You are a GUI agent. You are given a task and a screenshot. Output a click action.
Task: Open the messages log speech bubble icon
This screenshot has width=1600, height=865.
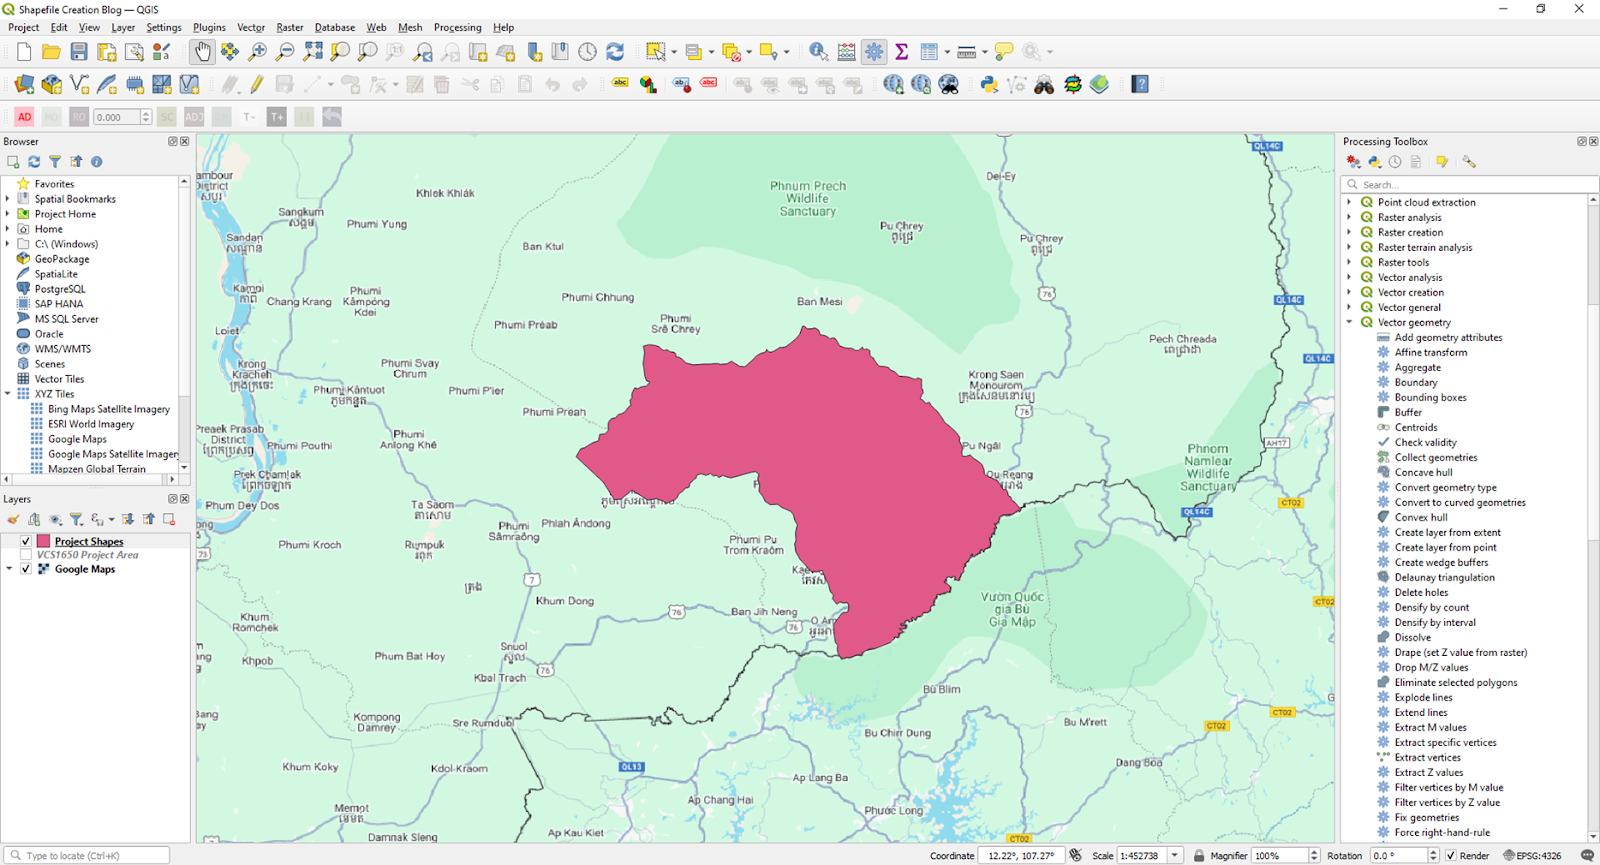point(1587,856)
